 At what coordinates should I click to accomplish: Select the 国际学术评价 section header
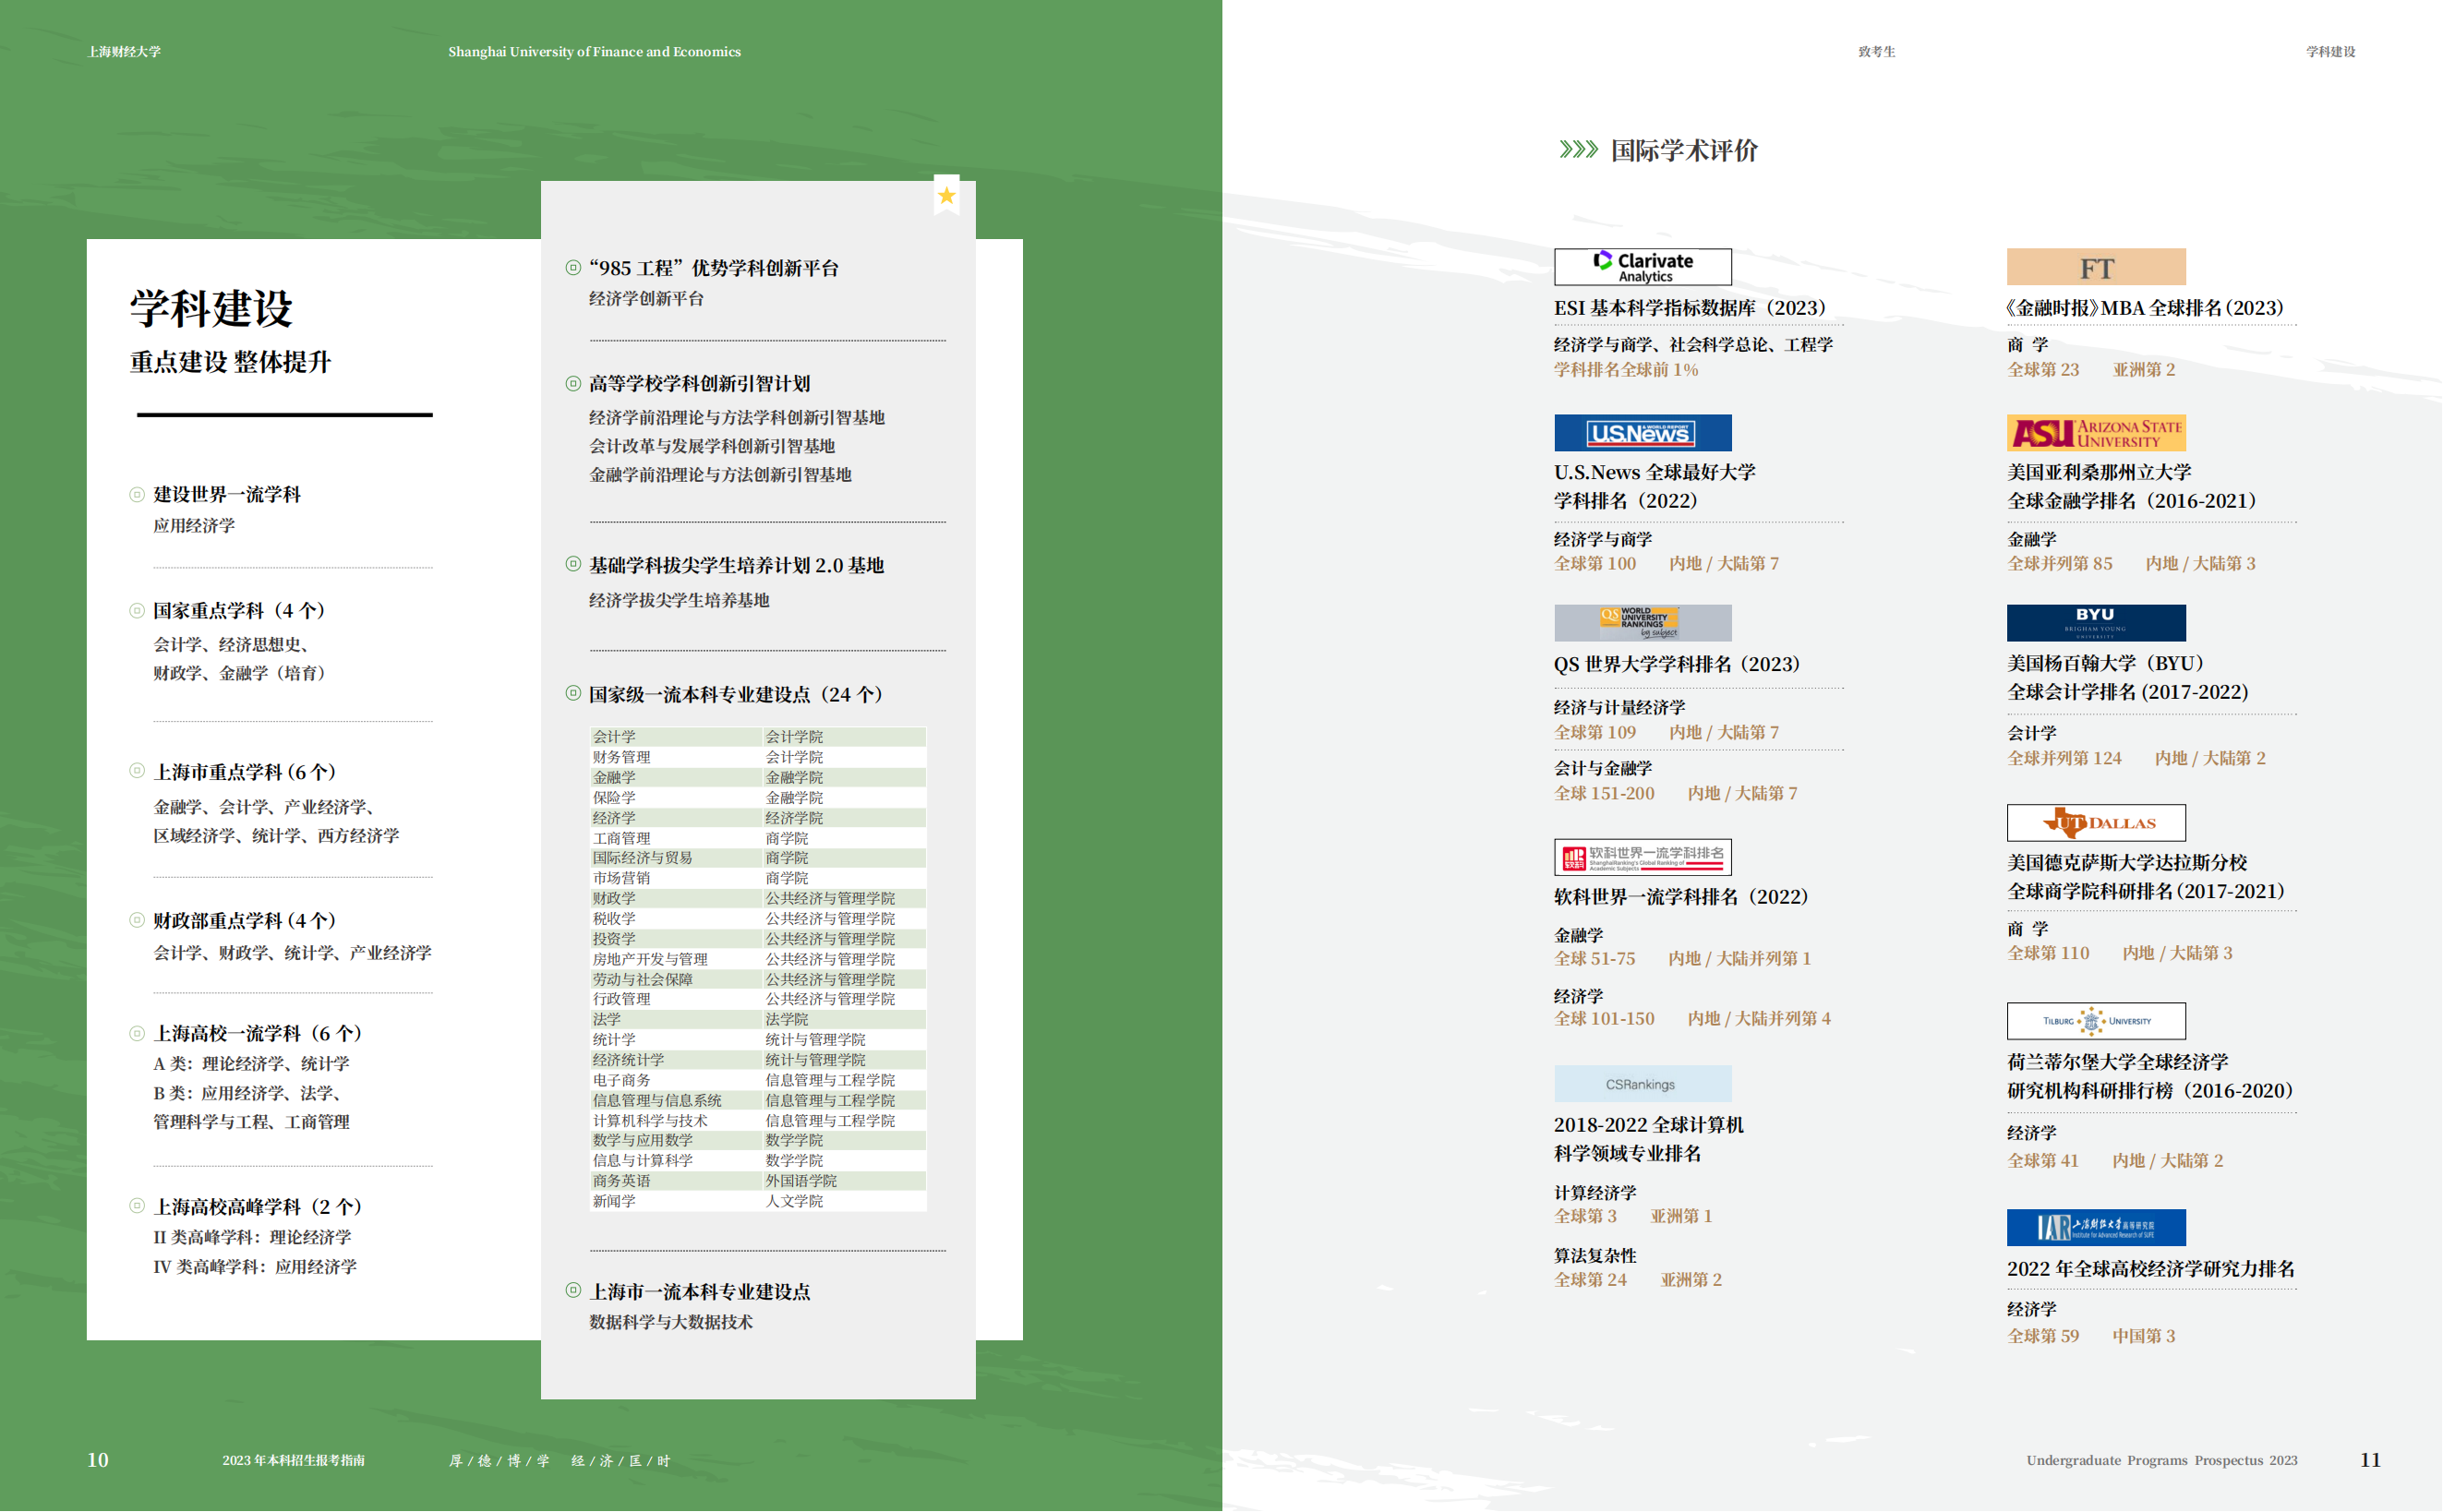tap(1684, 151)
